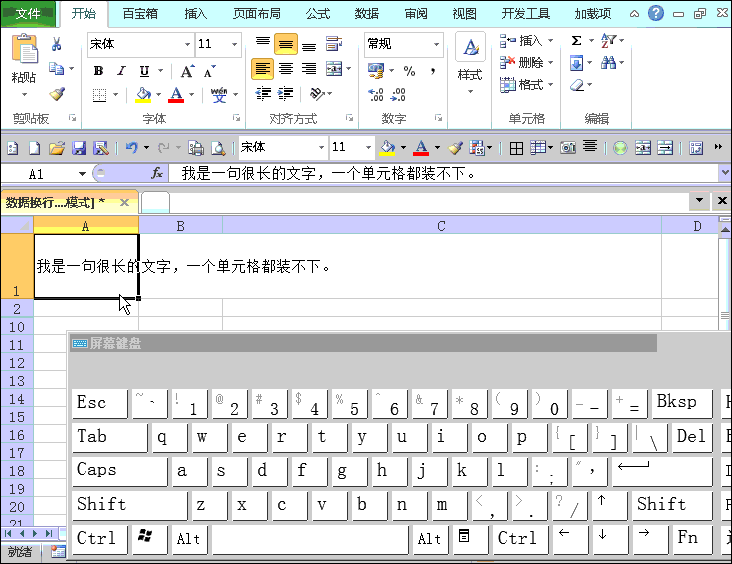Open Find and Select binoculars
732x564 pixels.
point(608,63)
